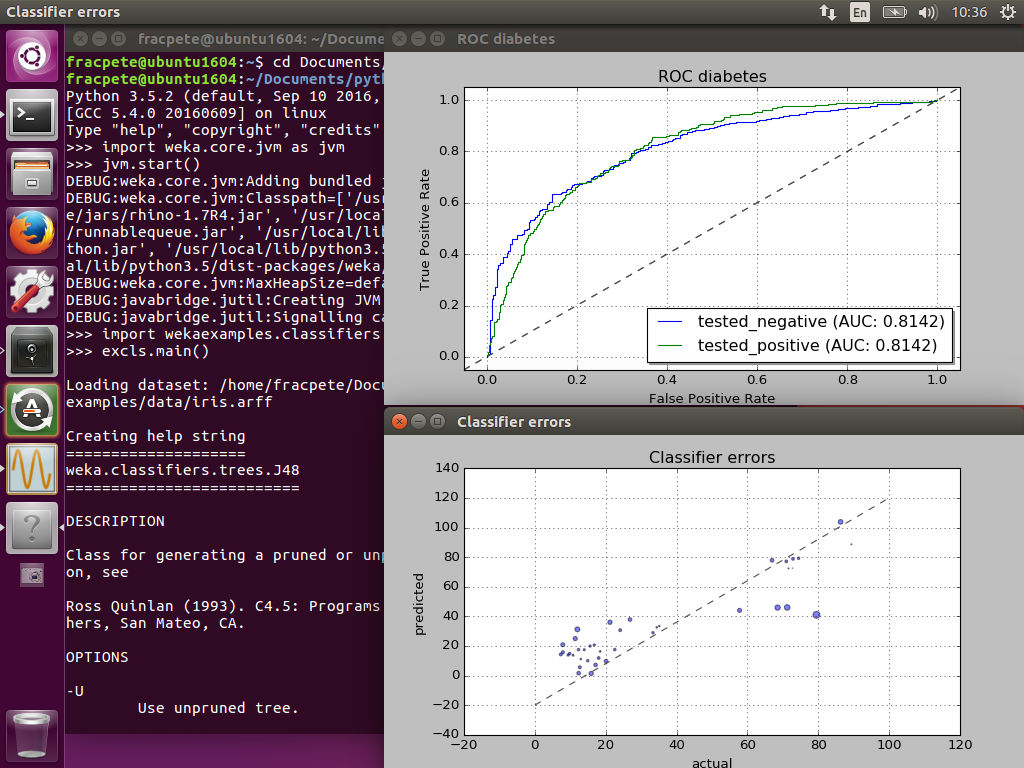Viewport: 1024px width, 768px height.
Task: Maximize the ROC diabetes window
Action: coord(437,39)
